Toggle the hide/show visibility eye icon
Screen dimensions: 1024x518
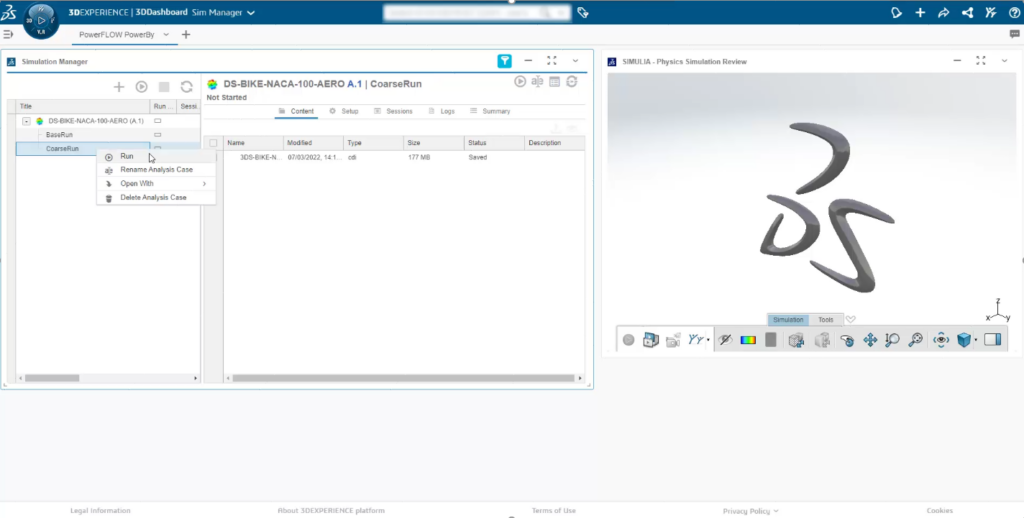click(x=727, y=340)
